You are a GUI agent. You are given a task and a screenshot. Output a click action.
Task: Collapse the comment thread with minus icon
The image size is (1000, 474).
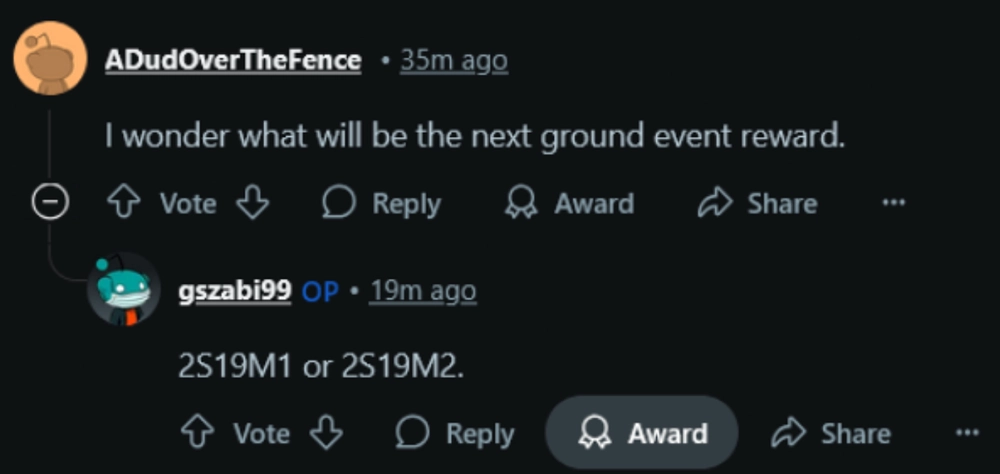click(50, 202)
